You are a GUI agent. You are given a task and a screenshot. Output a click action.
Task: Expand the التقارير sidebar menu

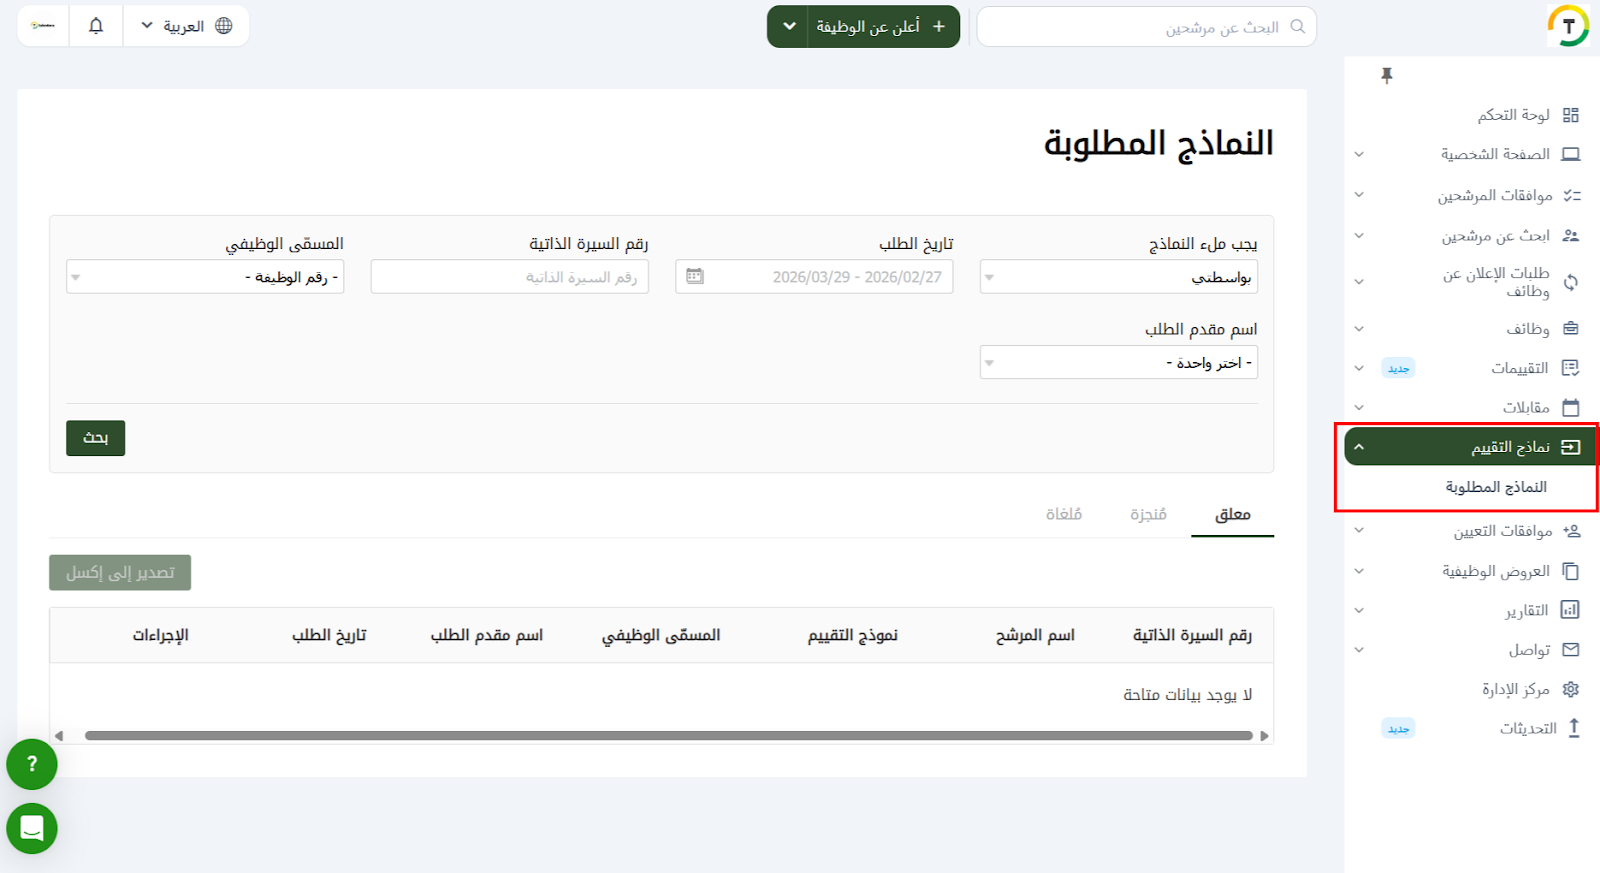tap(1359, 610)
